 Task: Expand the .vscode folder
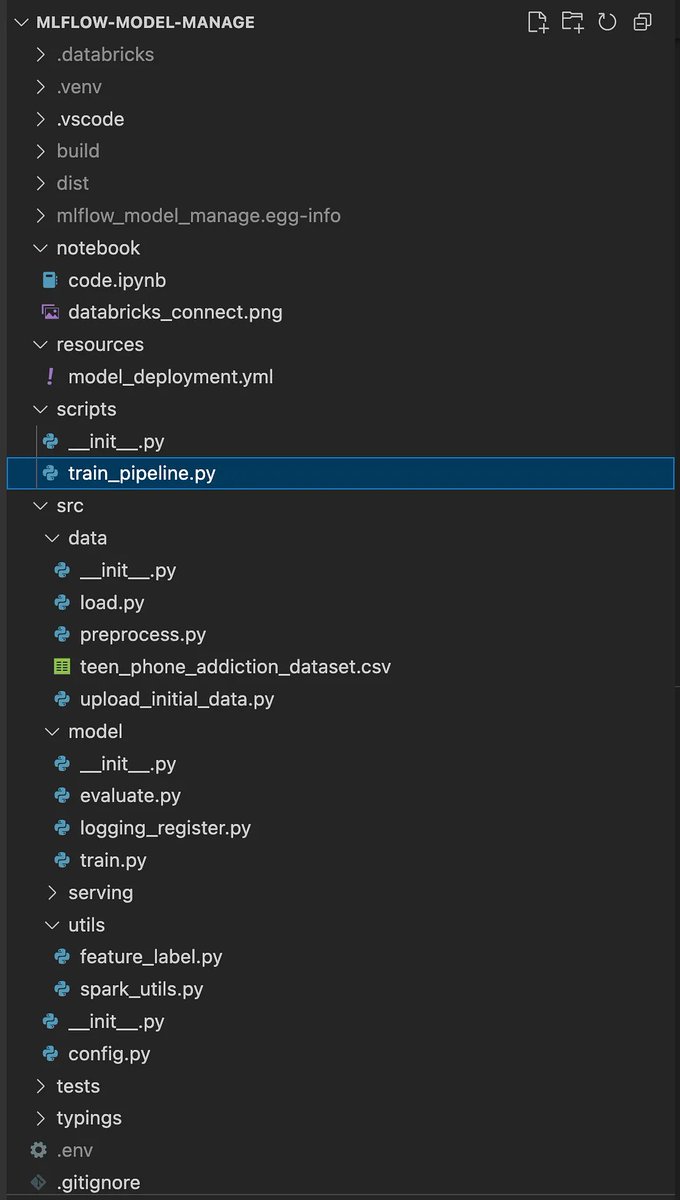[40, 119]
